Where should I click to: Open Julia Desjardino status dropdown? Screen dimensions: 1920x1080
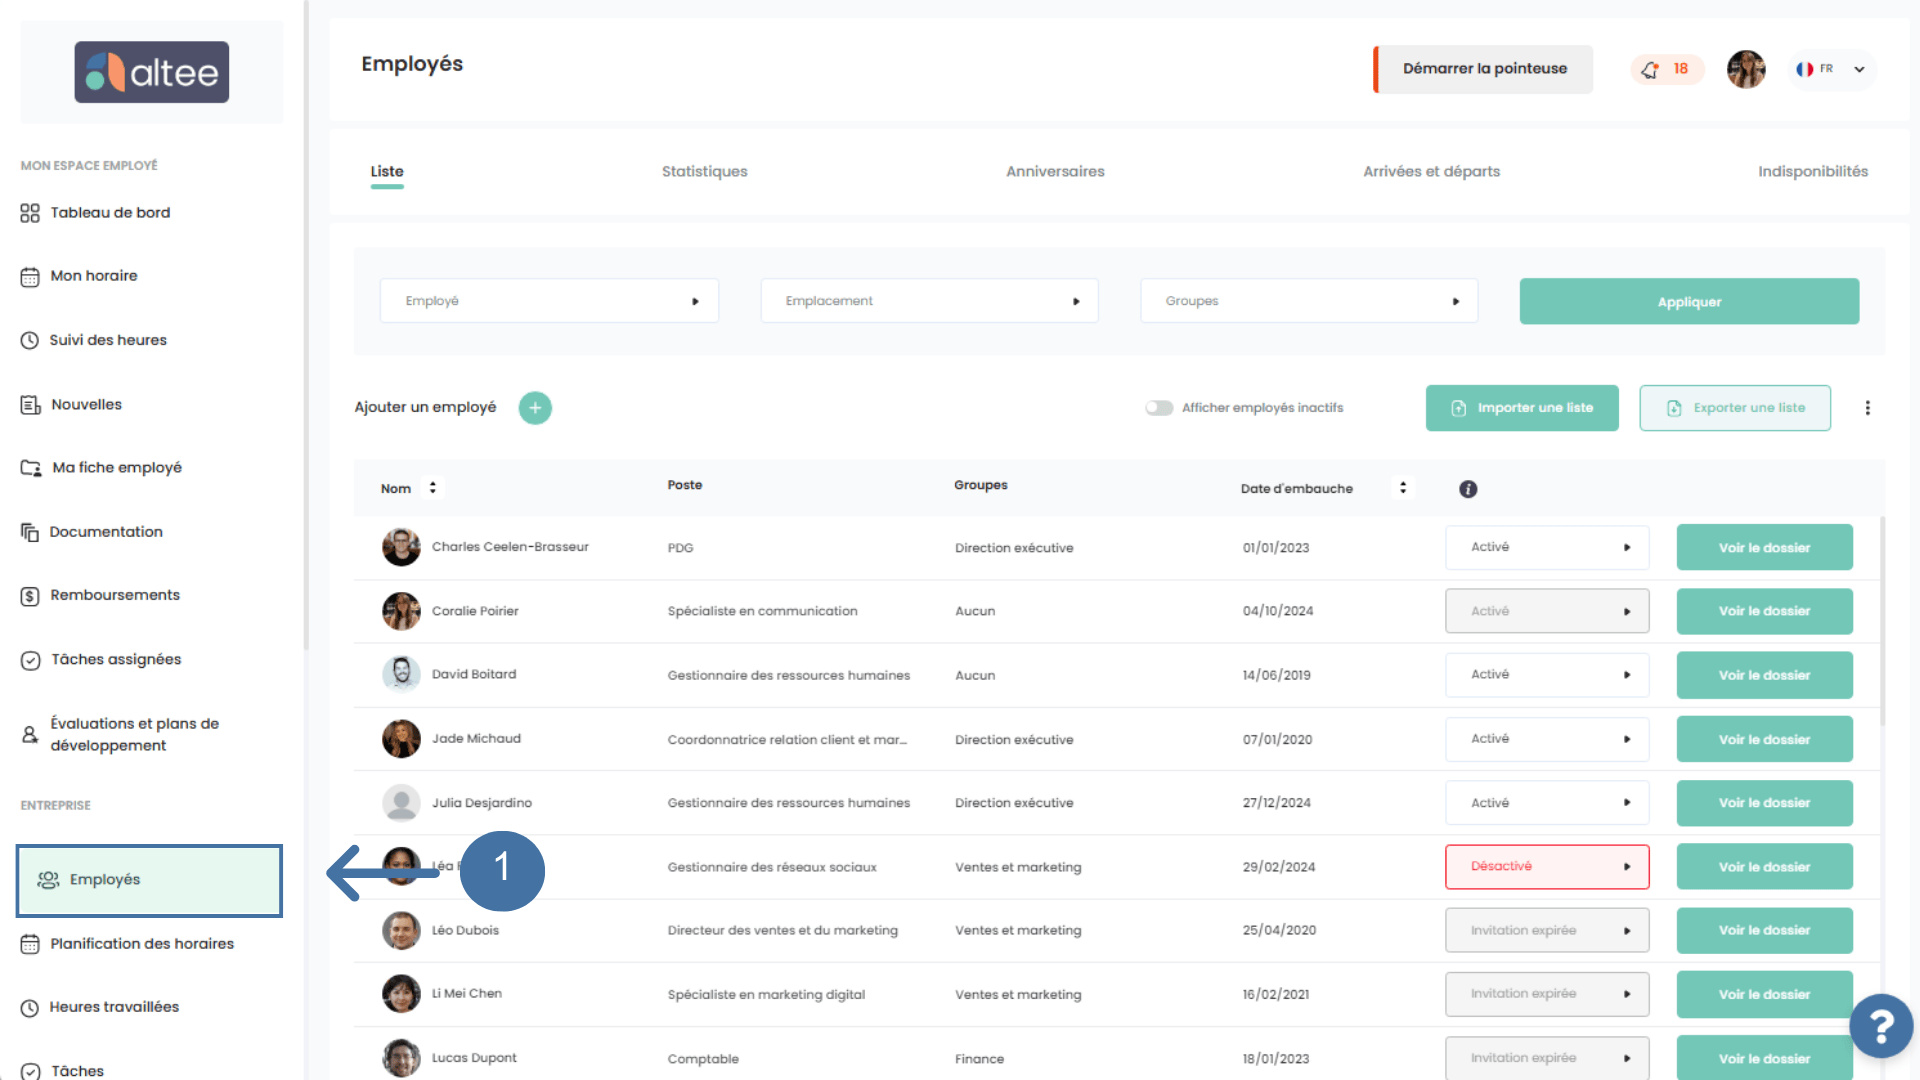coord(1547,803)
